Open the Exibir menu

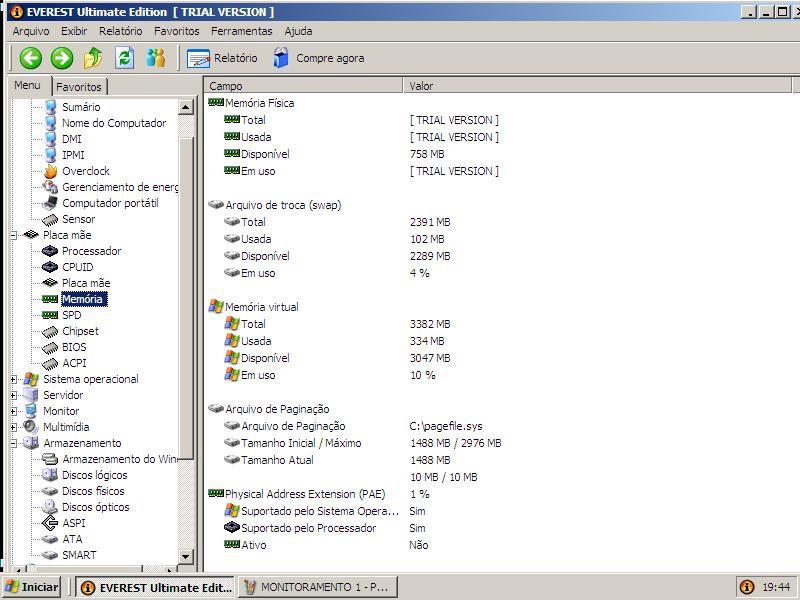click(74, 31)
